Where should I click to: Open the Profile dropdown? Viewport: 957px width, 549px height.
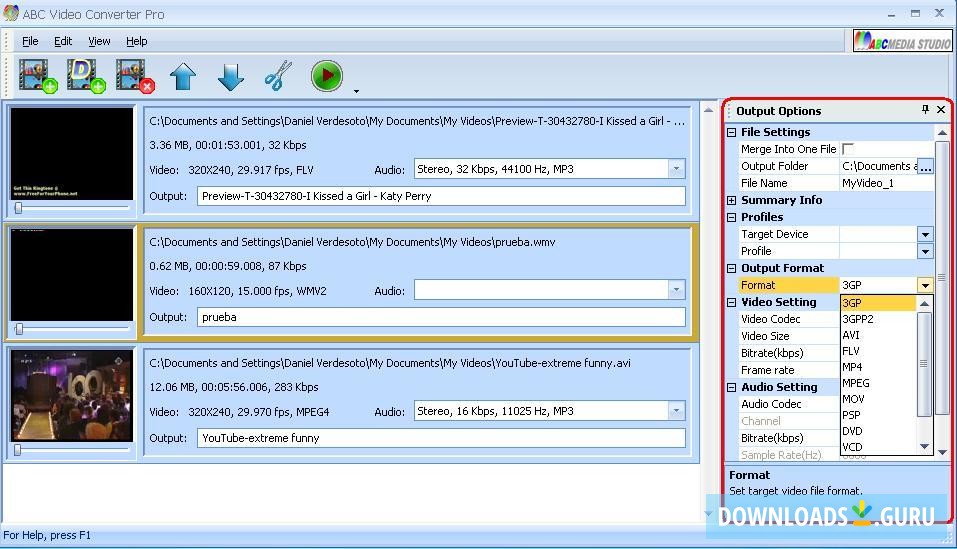click(x=925, y=251)
